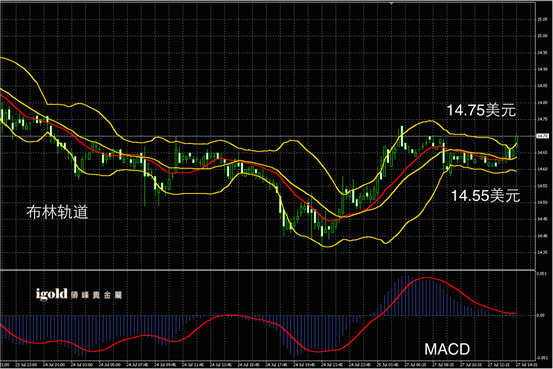Click the 14.35 level on the price axis
The height and width of the screenshot is (369, 553).
point(542,253)
